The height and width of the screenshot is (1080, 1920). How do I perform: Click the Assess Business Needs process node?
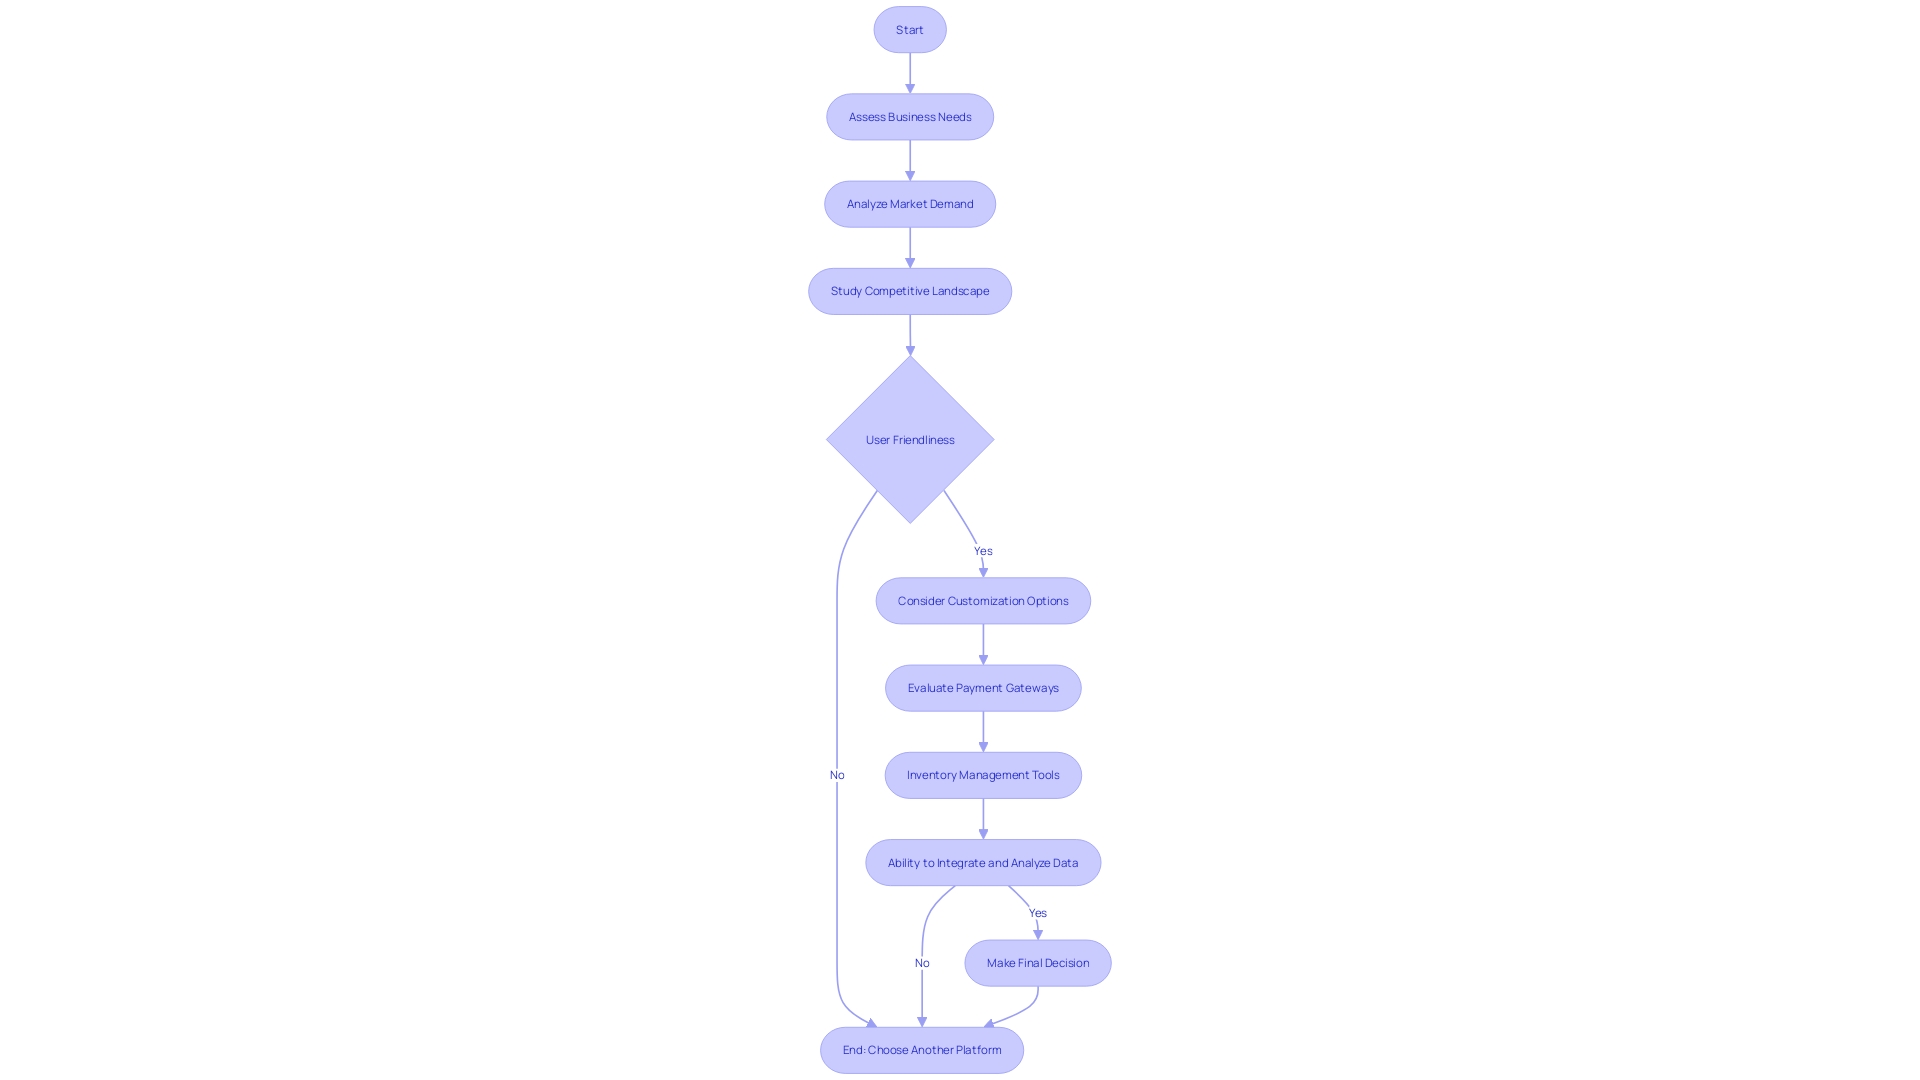[910, 116]
